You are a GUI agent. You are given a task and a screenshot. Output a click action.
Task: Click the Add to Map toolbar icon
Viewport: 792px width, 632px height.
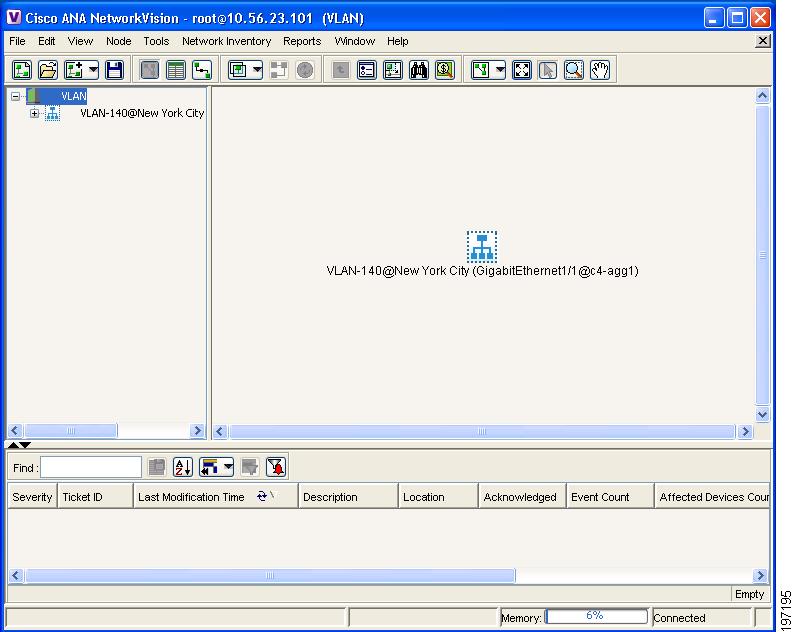click(x=74, y=70)
